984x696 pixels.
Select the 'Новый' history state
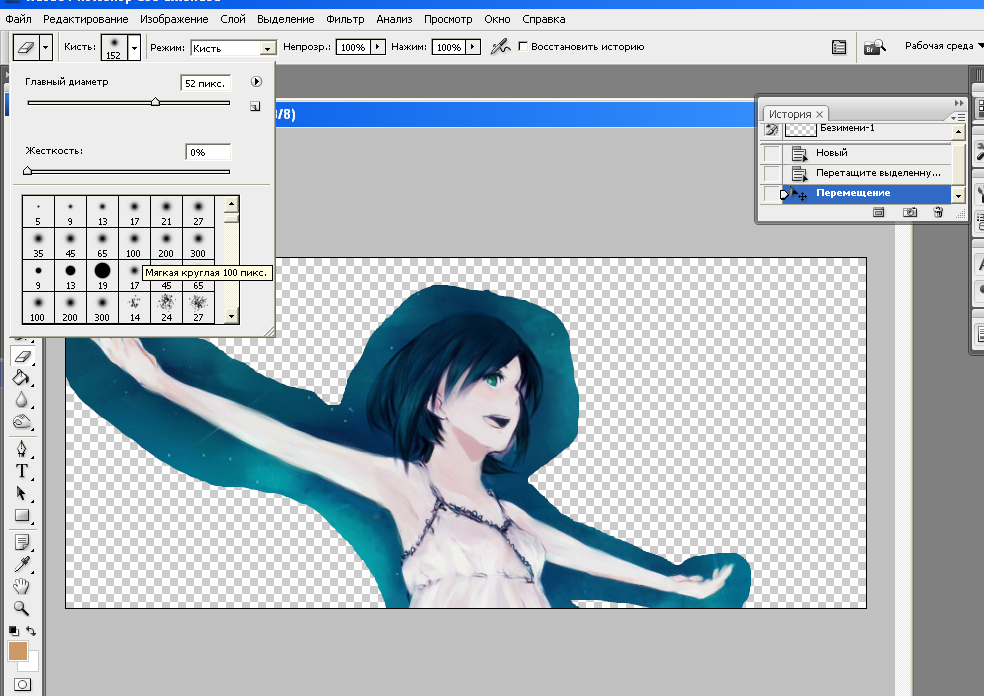tap(831, 153)
